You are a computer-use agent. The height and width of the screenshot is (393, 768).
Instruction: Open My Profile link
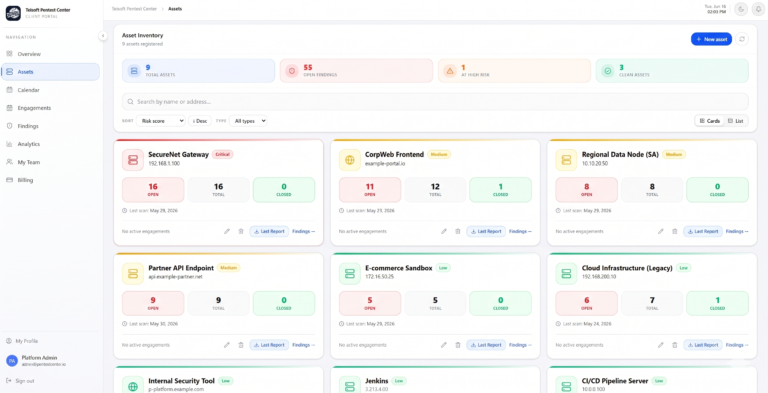click(22, 341)
